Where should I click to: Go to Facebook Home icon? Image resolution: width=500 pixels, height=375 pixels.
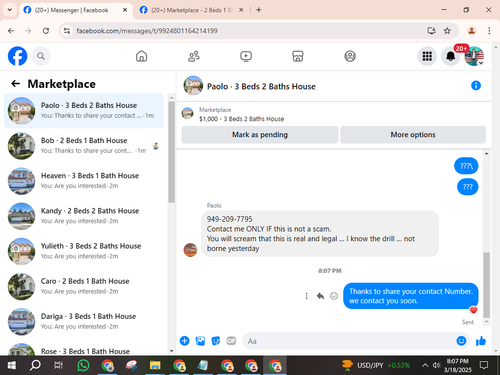[x=141, y=56]
